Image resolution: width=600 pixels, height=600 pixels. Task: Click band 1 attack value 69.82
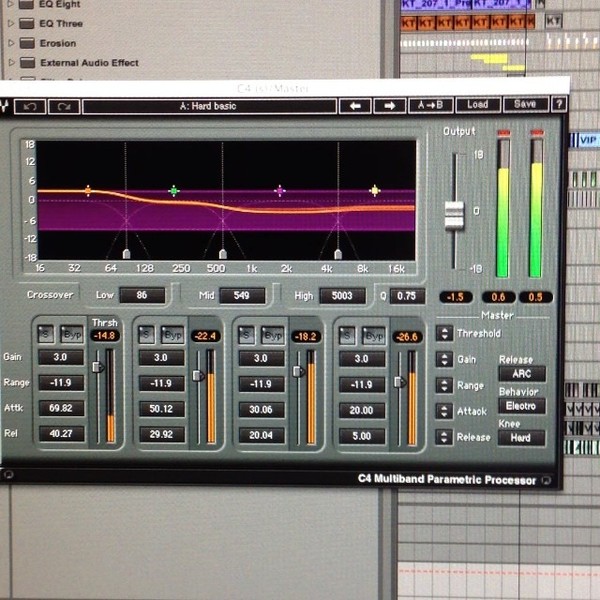61,408
